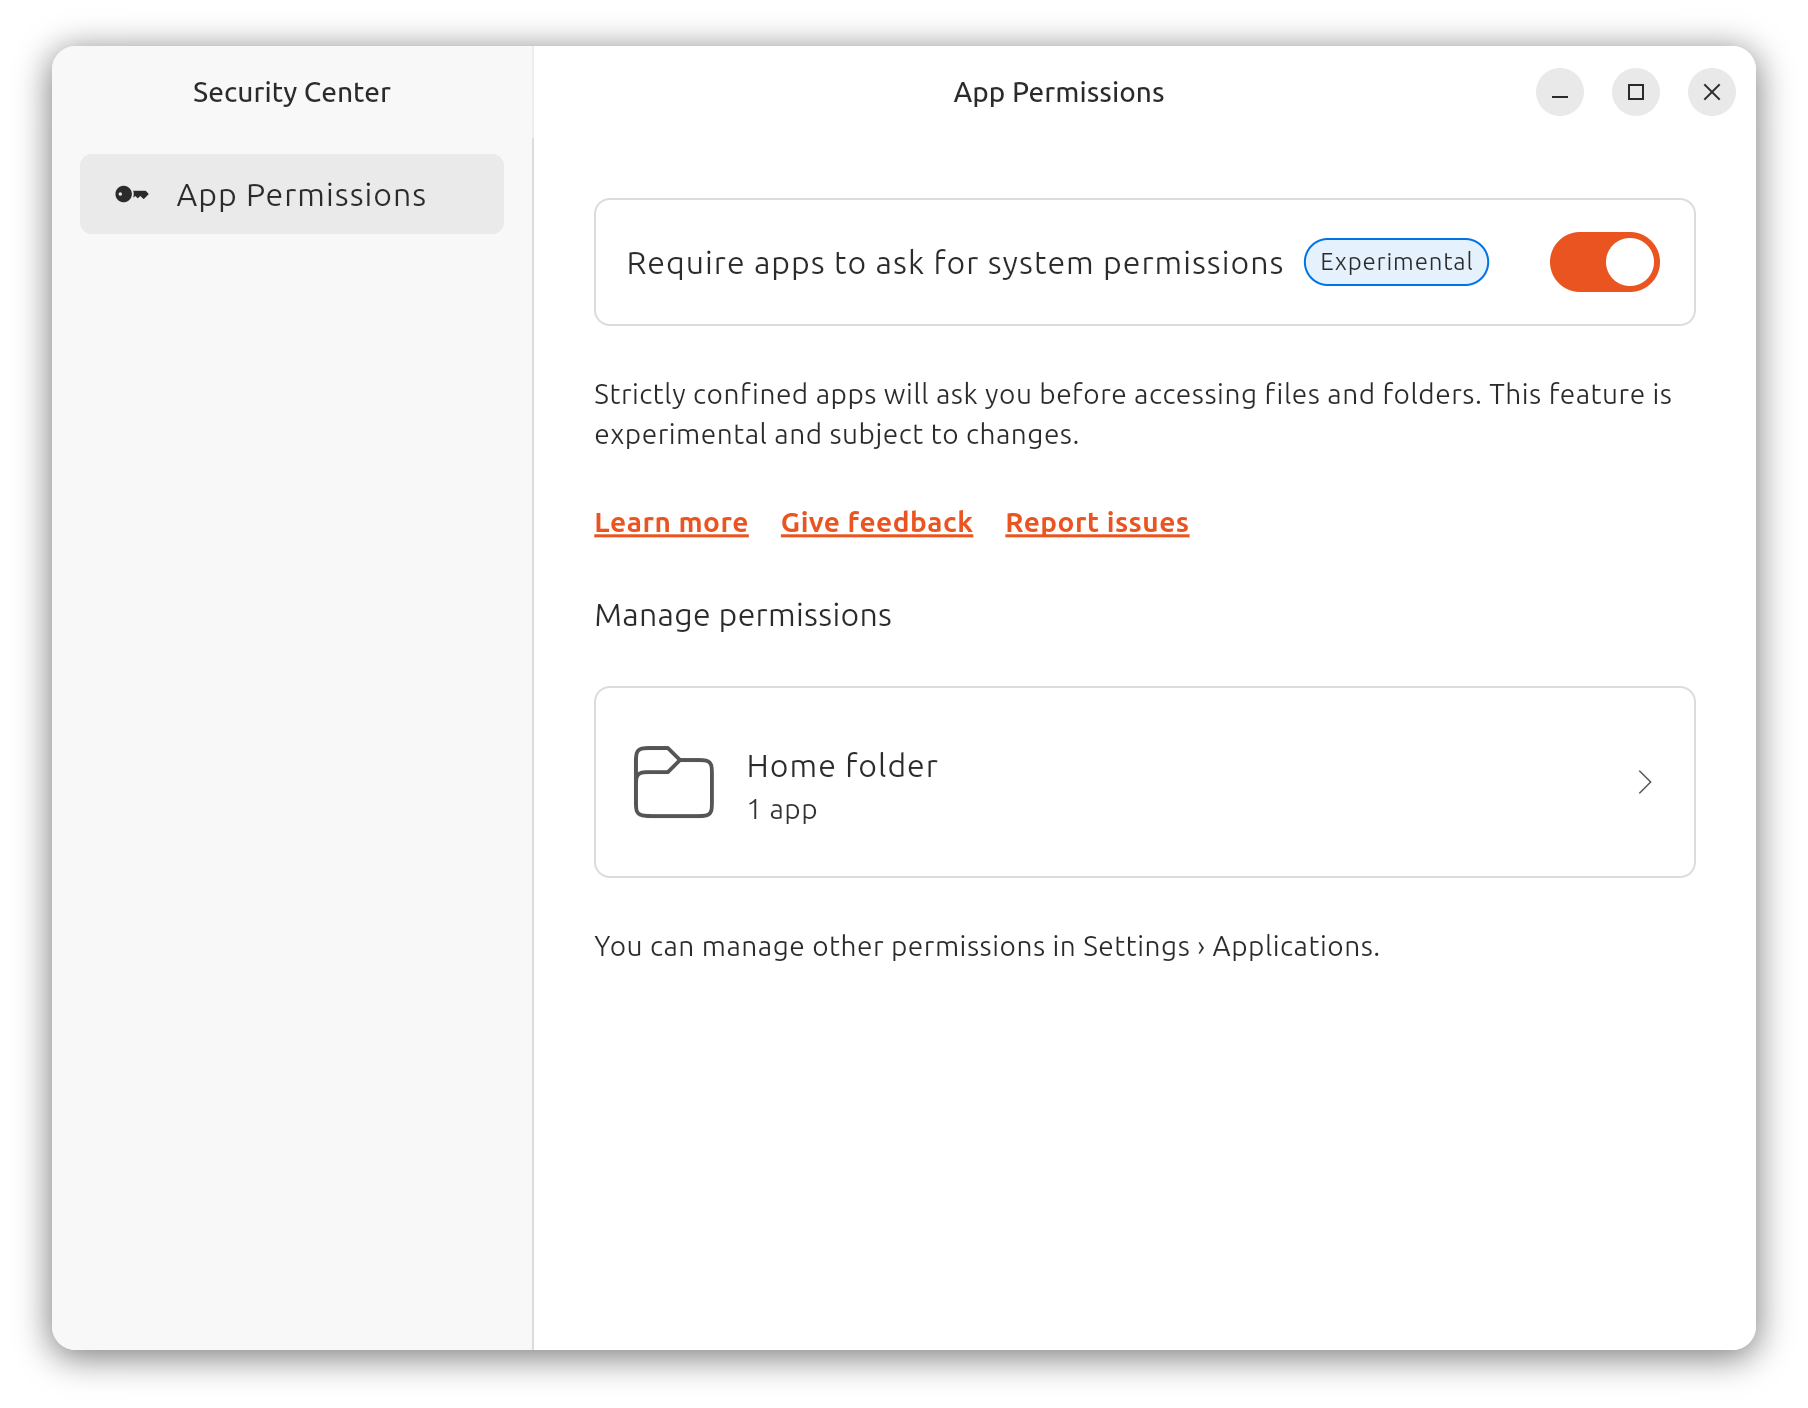Click the Home folder label text
This screenshot has height=1408, width=1808.
click(841, 765)
